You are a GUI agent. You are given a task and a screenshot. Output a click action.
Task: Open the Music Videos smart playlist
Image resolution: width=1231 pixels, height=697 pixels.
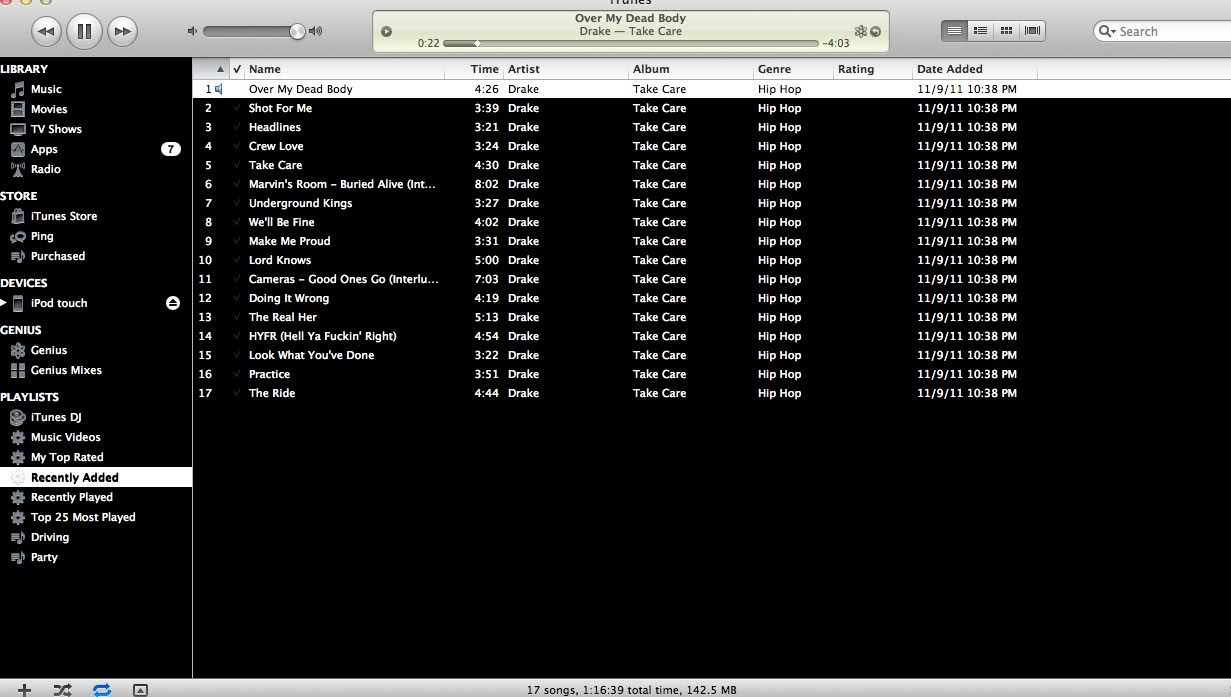[x=66, y=437]
